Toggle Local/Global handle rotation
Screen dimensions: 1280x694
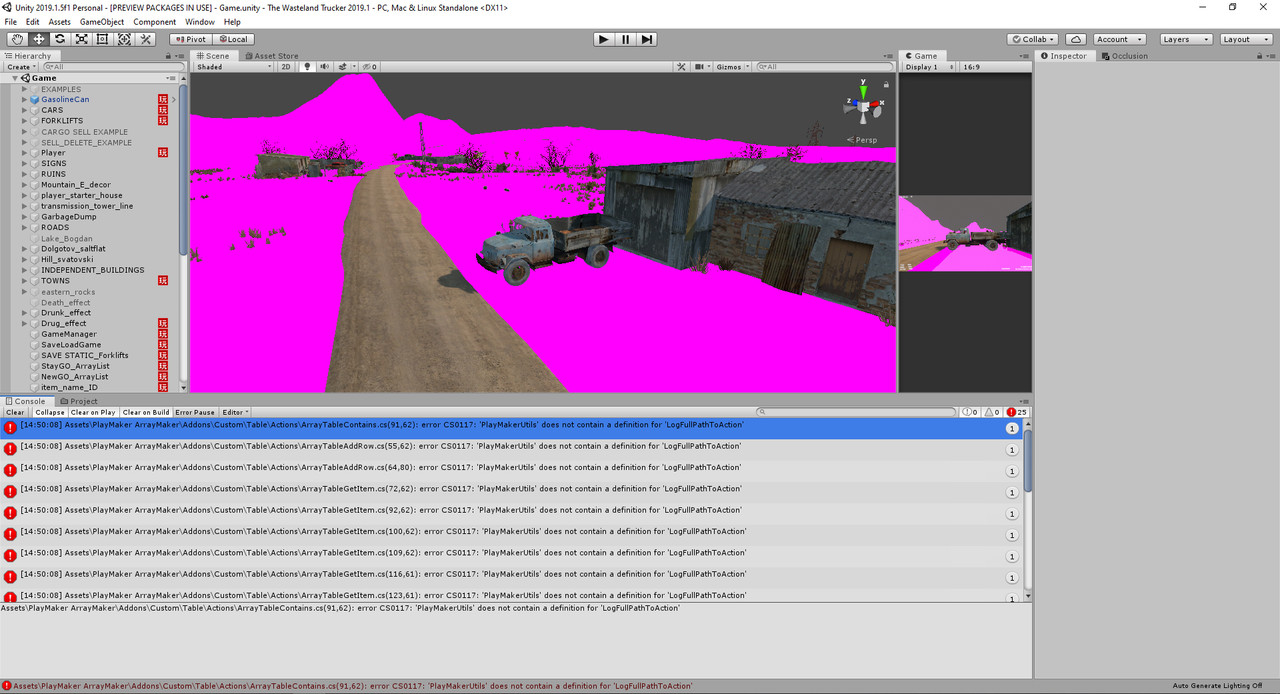(233, 39)
